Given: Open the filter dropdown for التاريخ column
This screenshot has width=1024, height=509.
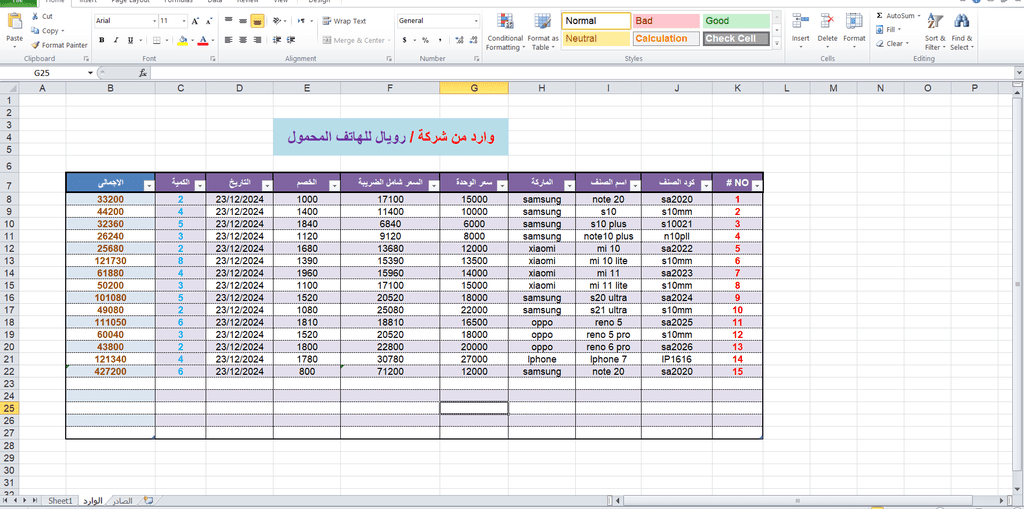Looking at the screenshot, I should [266, 186].
